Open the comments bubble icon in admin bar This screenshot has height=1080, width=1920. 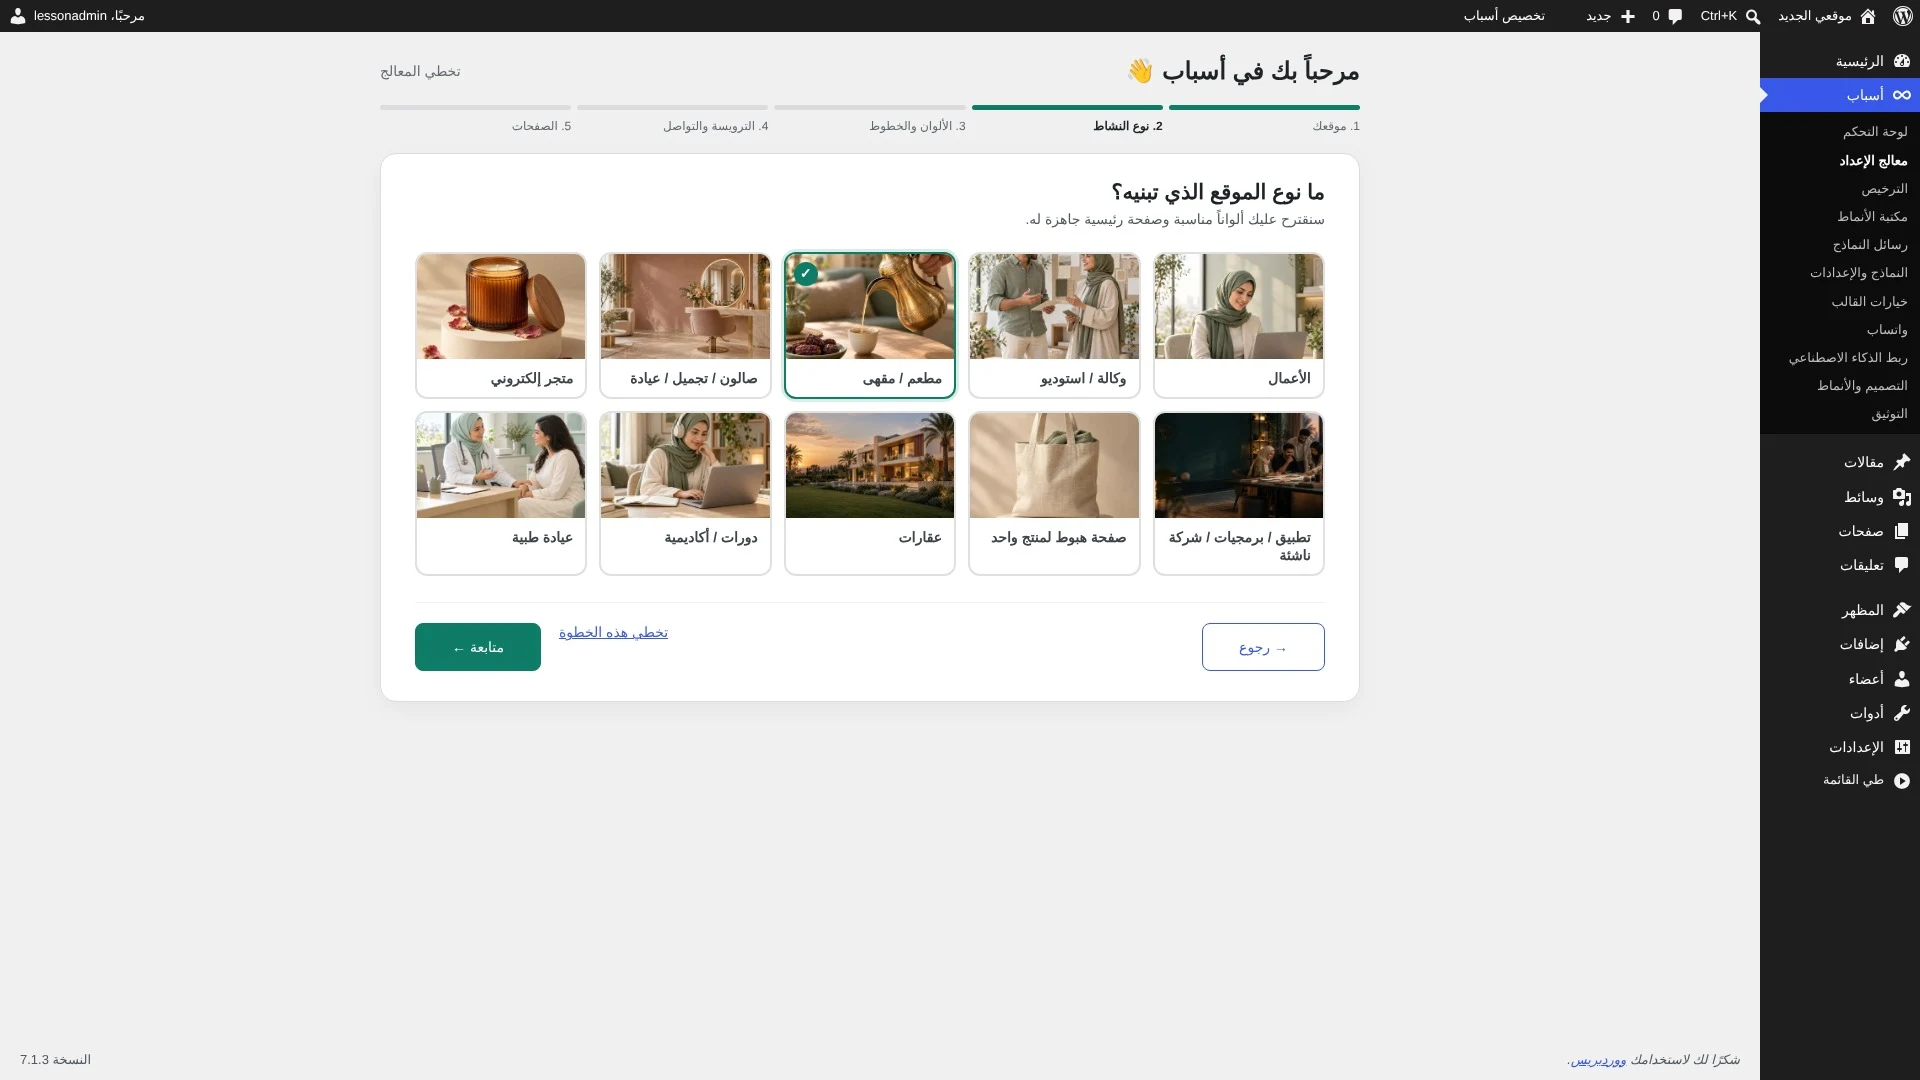point(1675,16)
